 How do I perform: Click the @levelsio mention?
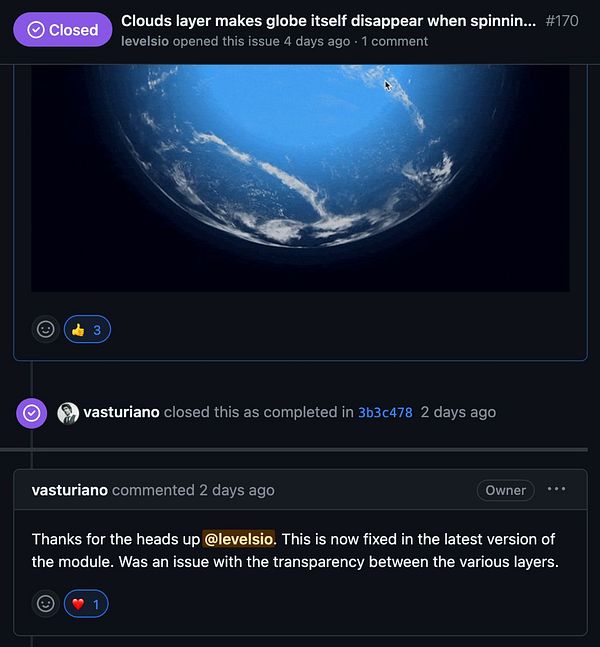coord(238,539)
